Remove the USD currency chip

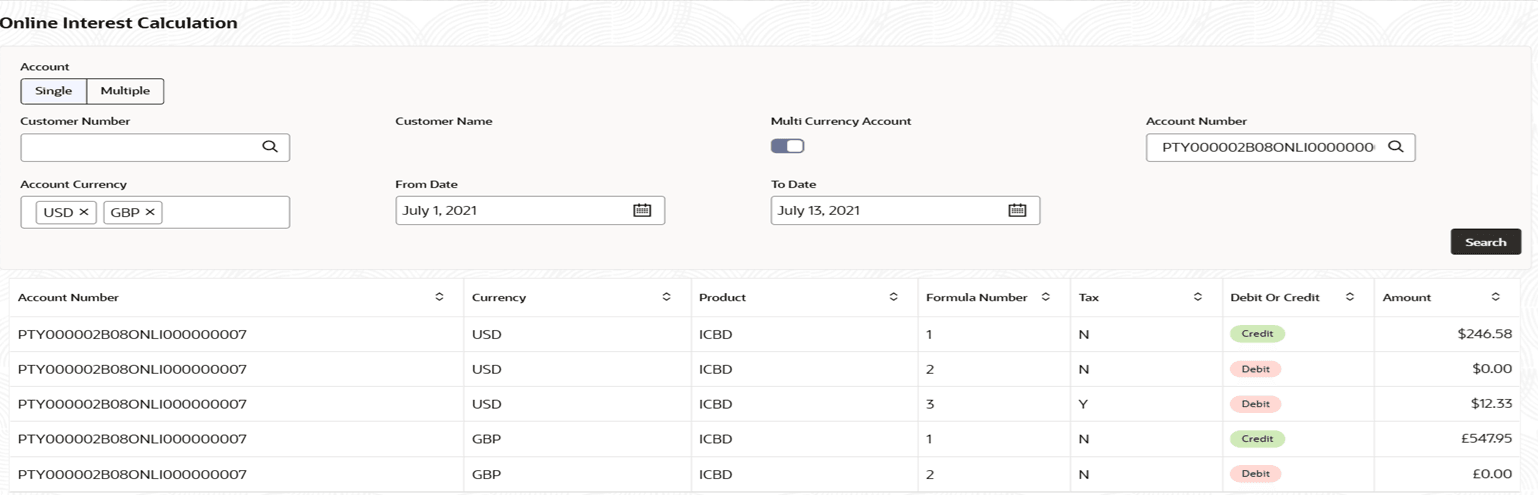(x=84, y=212)
